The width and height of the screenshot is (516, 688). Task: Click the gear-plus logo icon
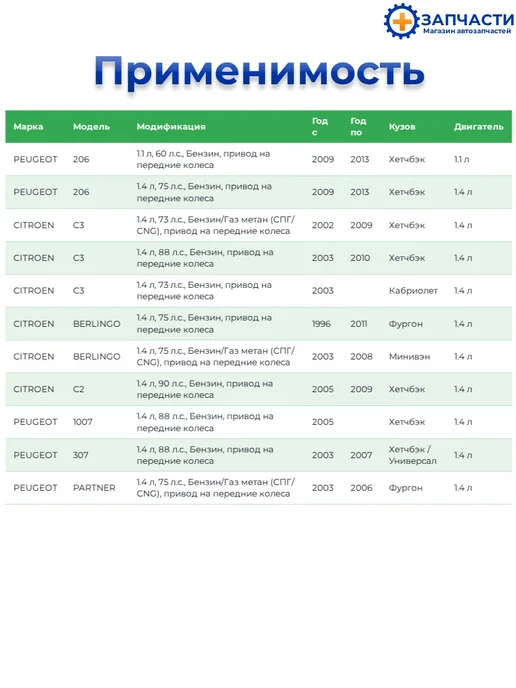click(401, 21)
